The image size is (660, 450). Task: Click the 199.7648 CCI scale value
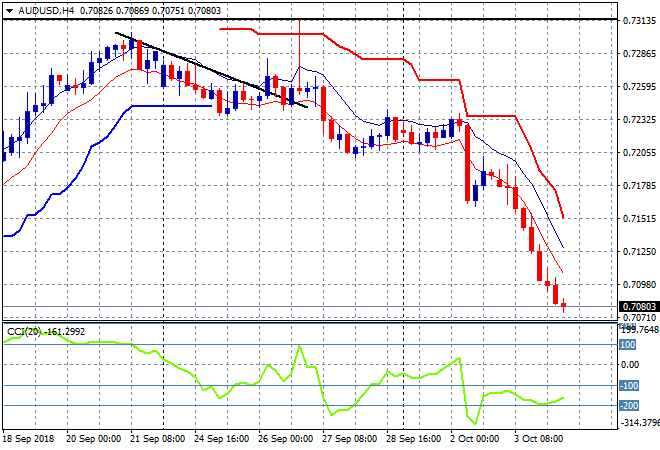tap(640, 329)
